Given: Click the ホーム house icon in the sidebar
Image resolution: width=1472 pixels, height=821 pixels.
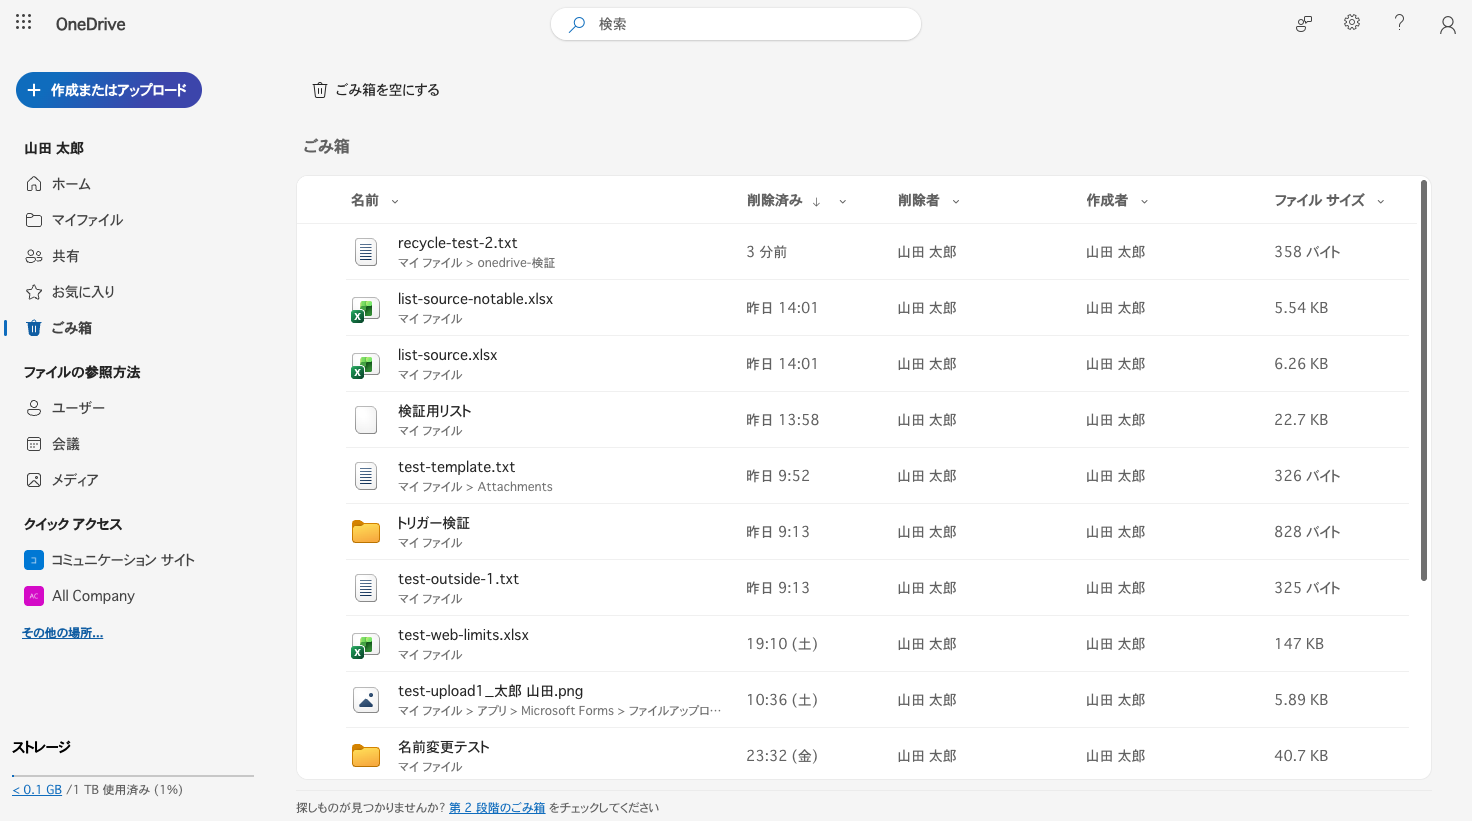Looking at the screenshot, I should point(34,184).
